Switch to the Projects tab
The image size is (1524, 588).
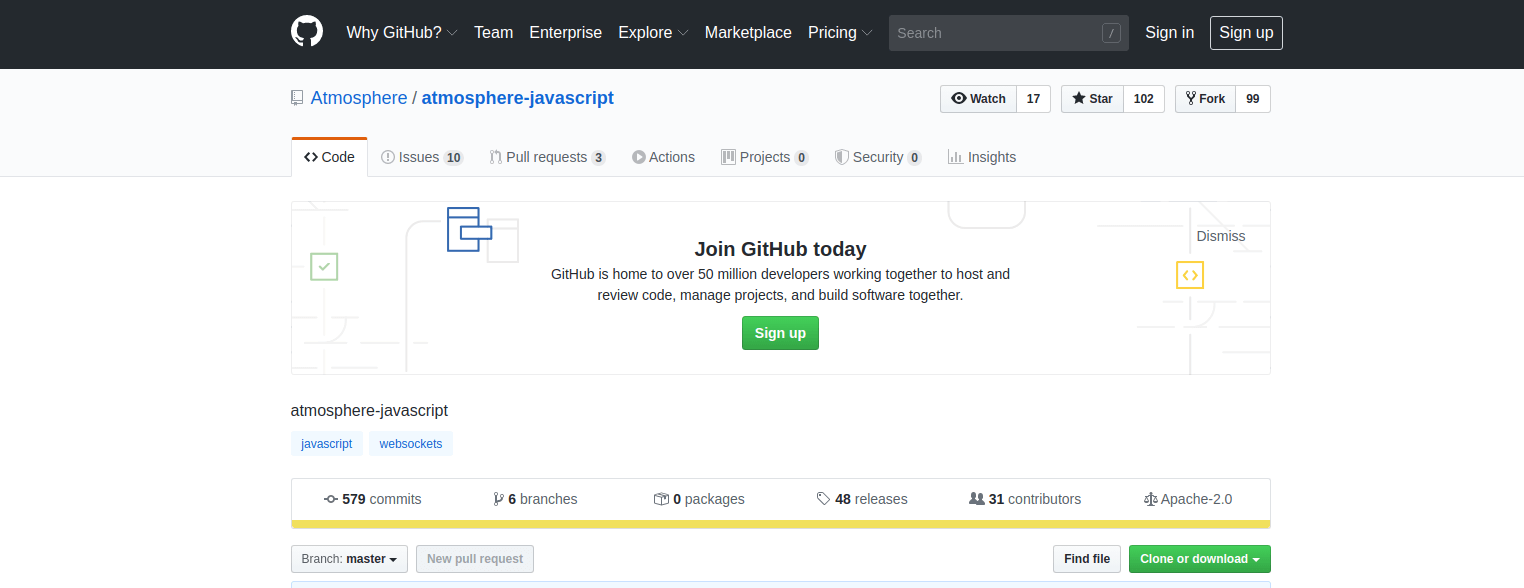coord(764,157)
